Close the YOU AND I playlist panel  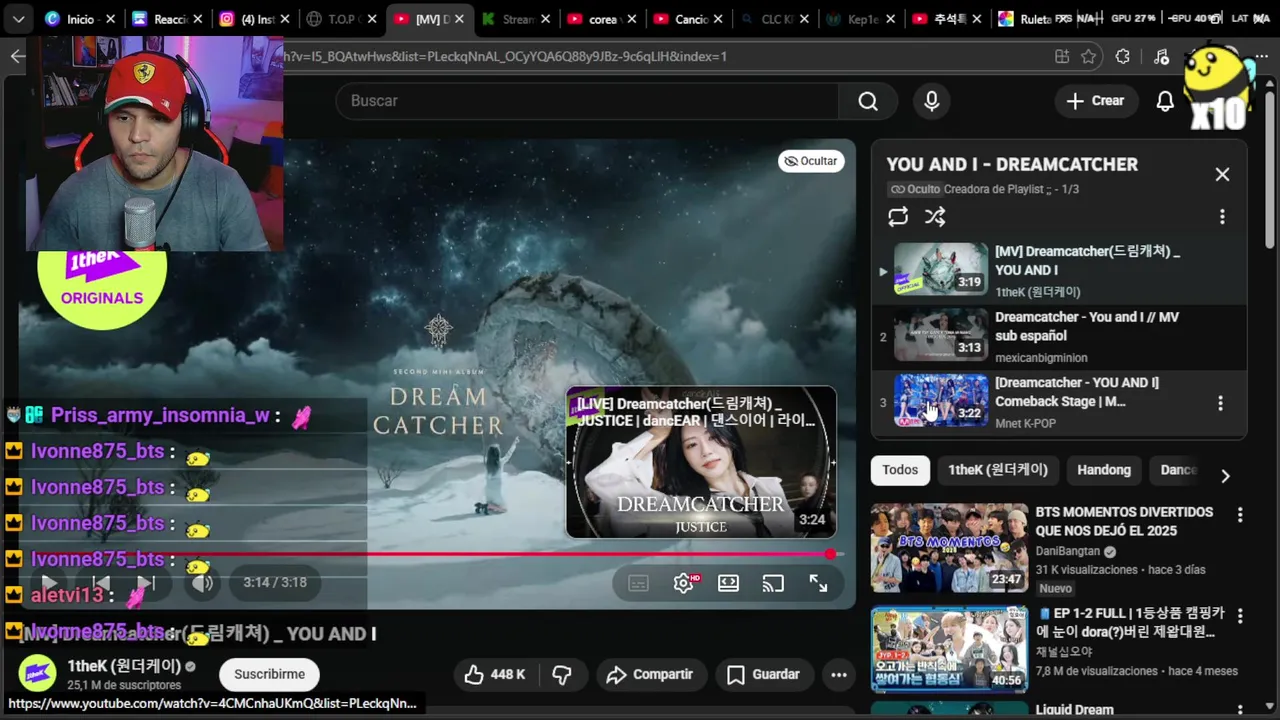tap(1222, 174)
